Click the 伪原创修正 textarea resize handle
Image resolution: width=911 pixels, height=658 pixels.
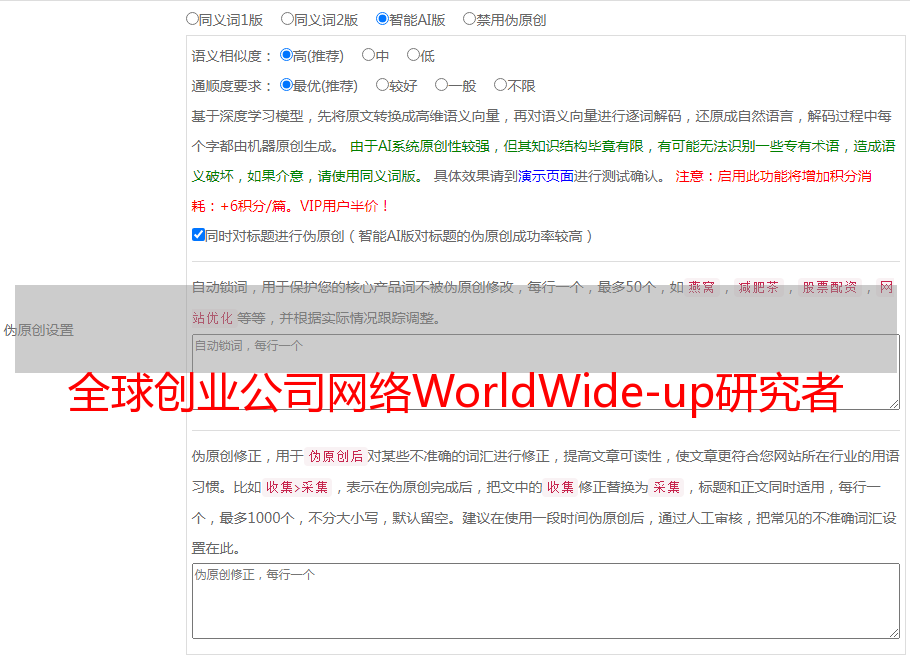[x=894, y=633]
